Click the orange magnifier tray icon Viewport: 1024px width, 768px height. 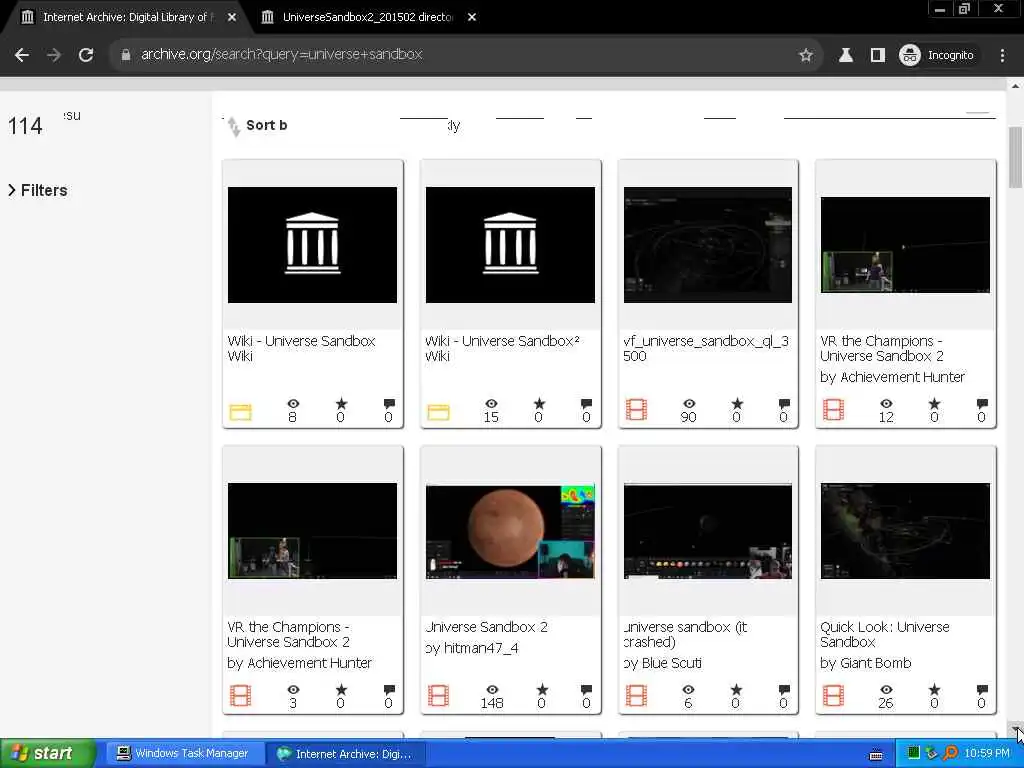[x=950, y=754]
